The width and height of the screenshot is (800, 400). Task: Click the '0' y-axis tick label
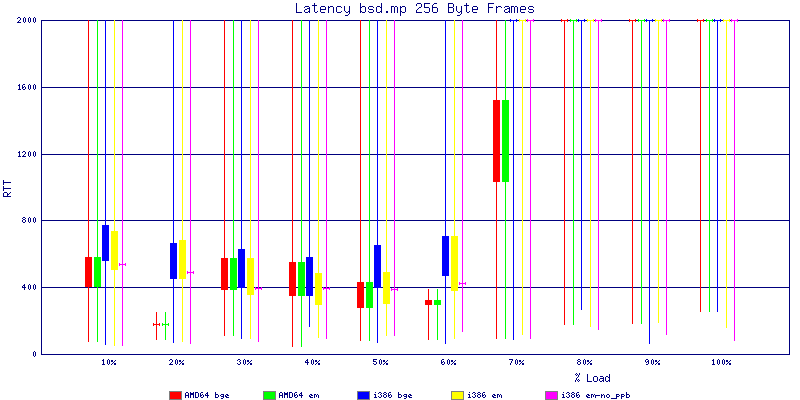point(33,354)
